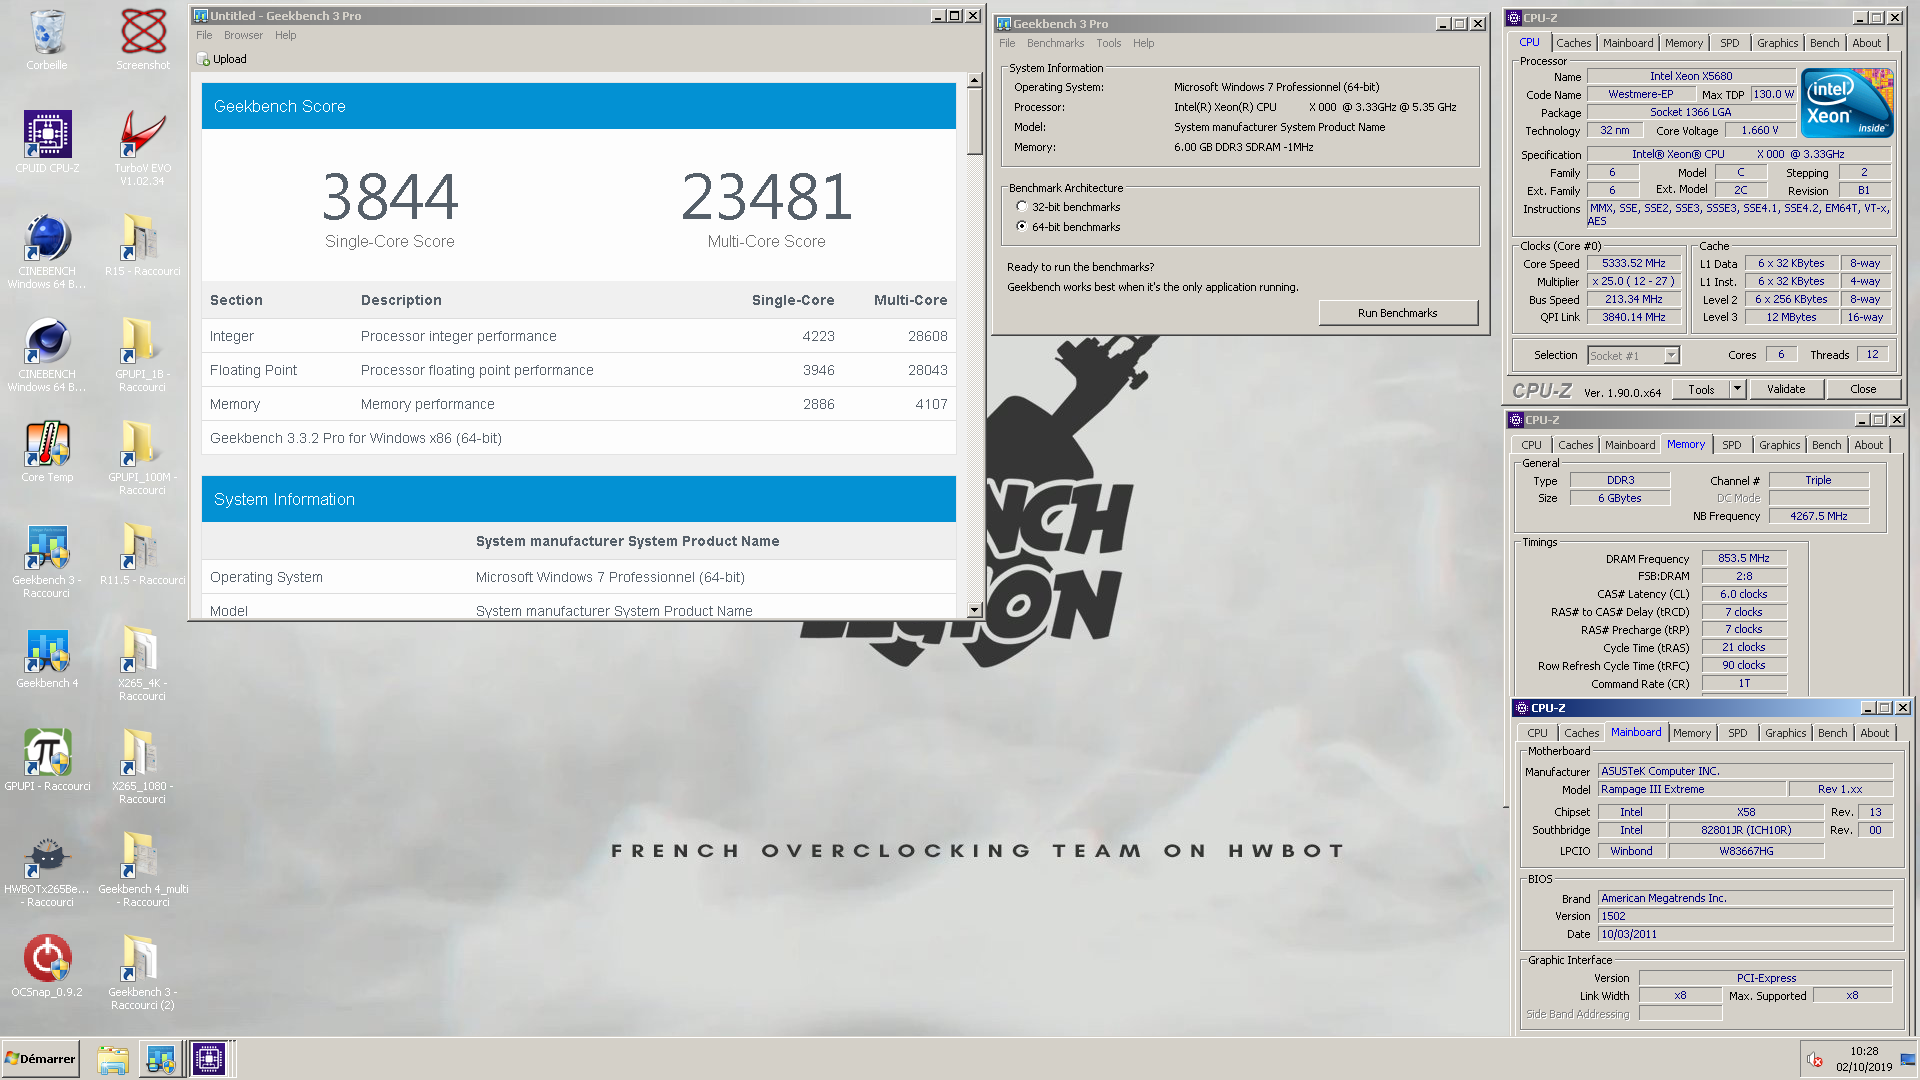
Task: Open file explorer from the taskbar
Action: 113,1059
